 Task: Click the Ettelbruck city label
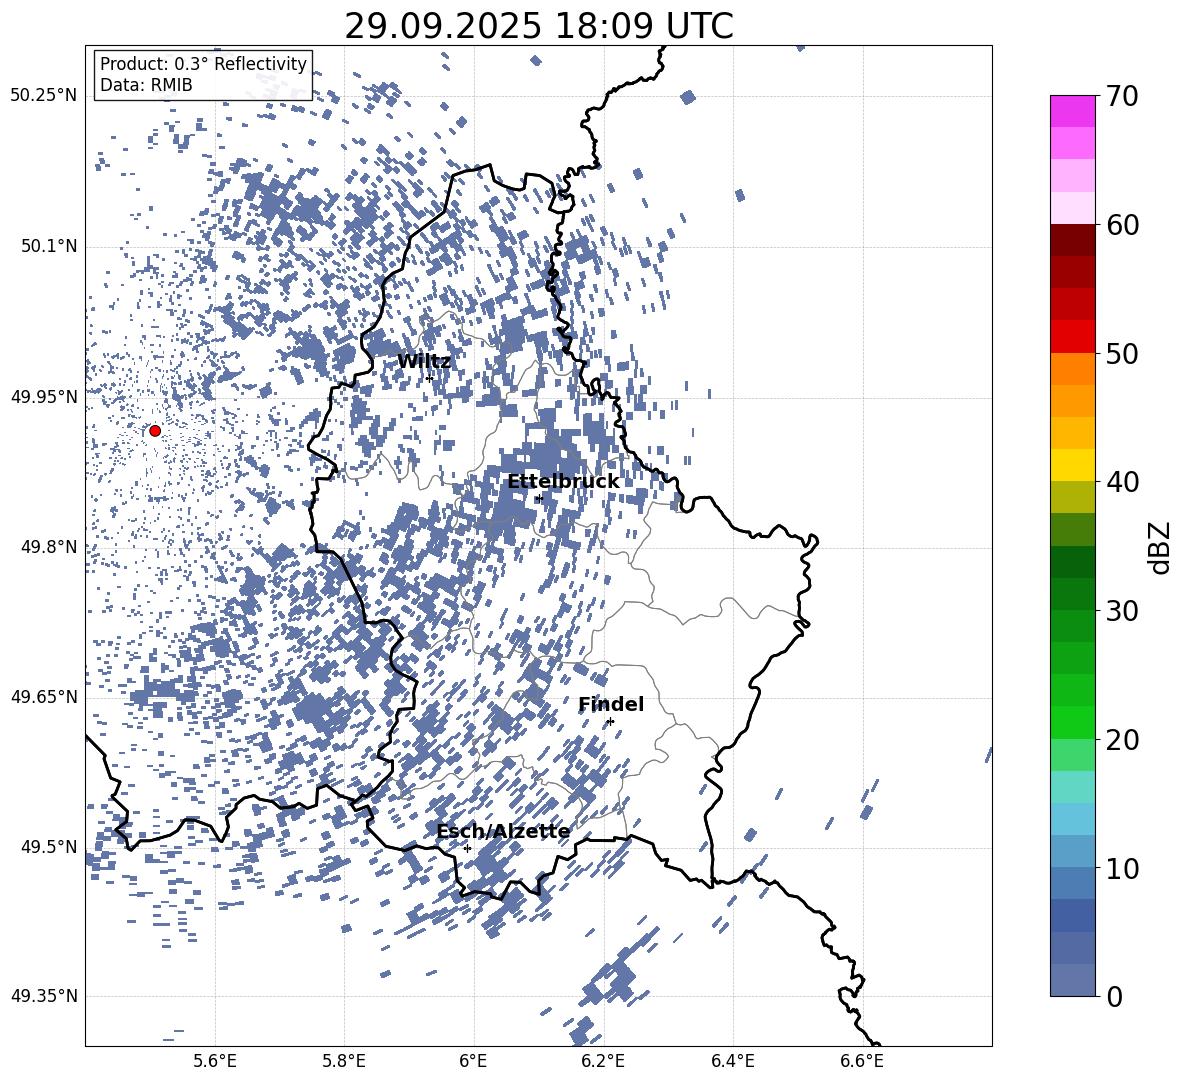pyautogui.click(x=563, y=482)
